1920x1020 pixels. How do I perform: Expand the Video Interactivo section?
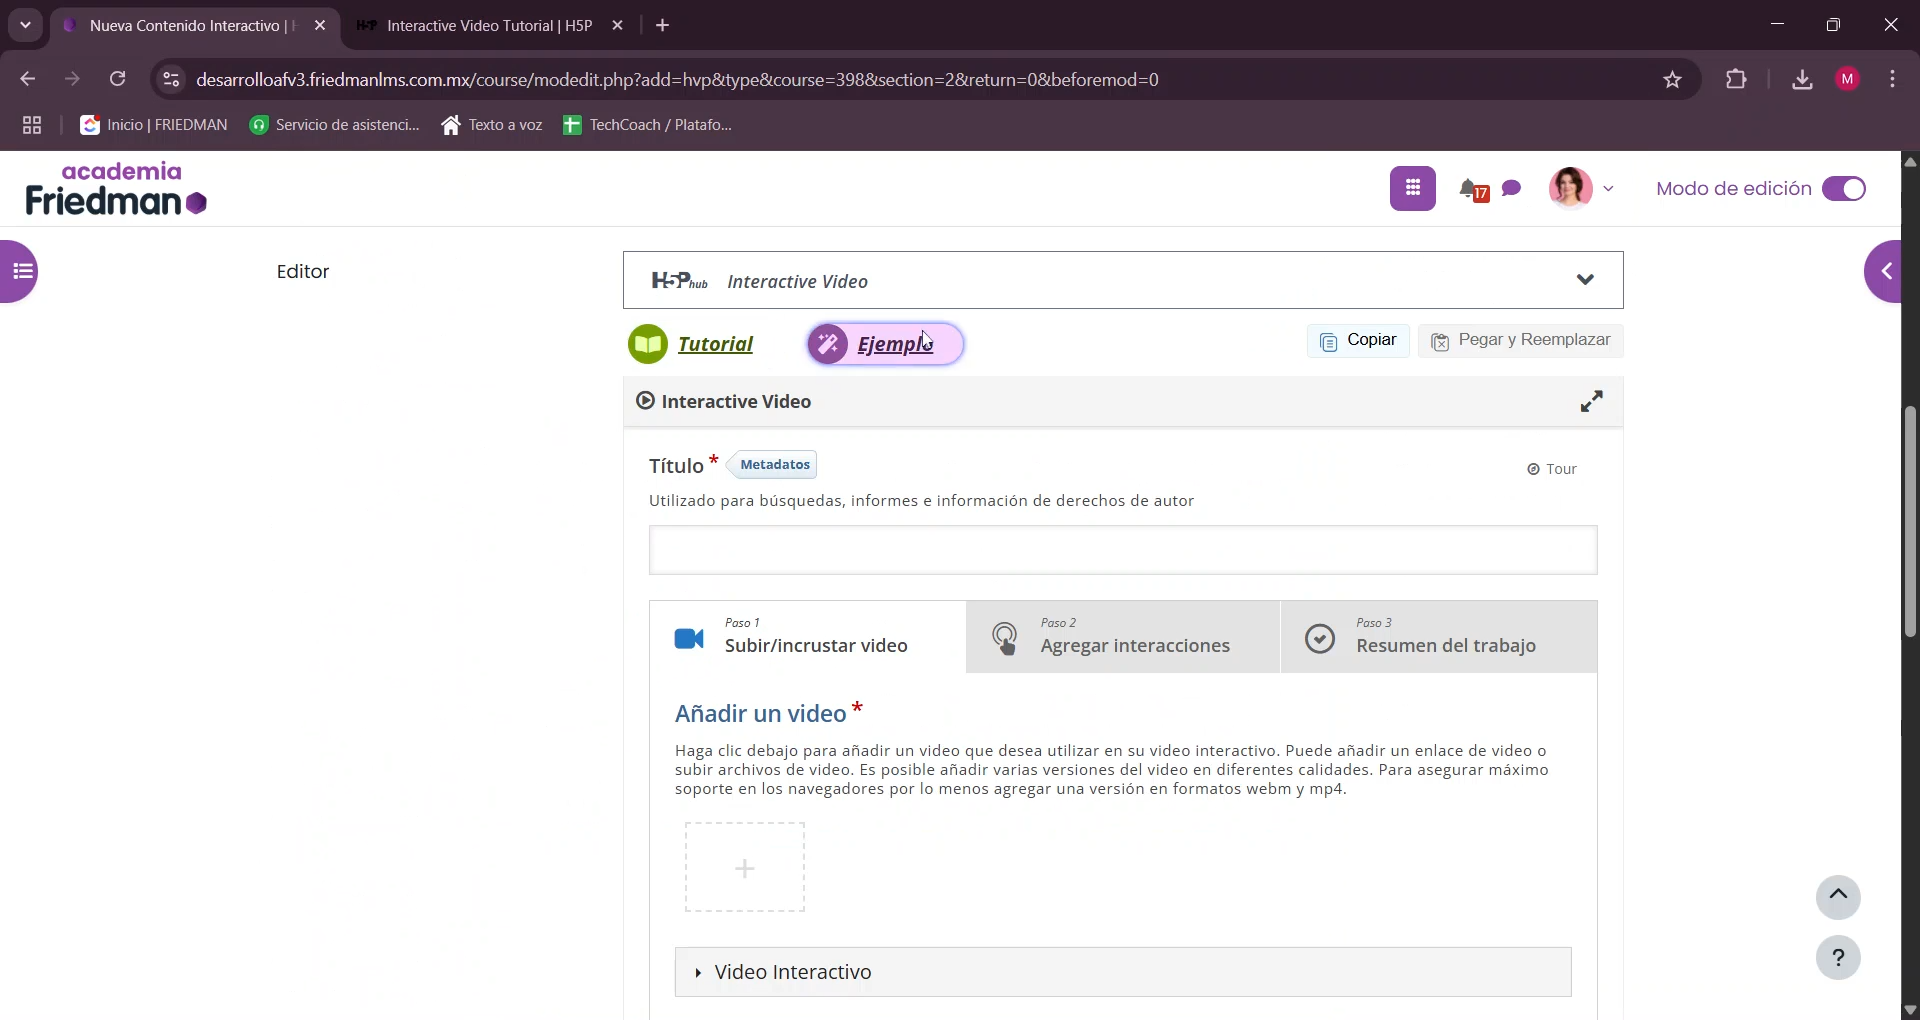(1123, 973)
